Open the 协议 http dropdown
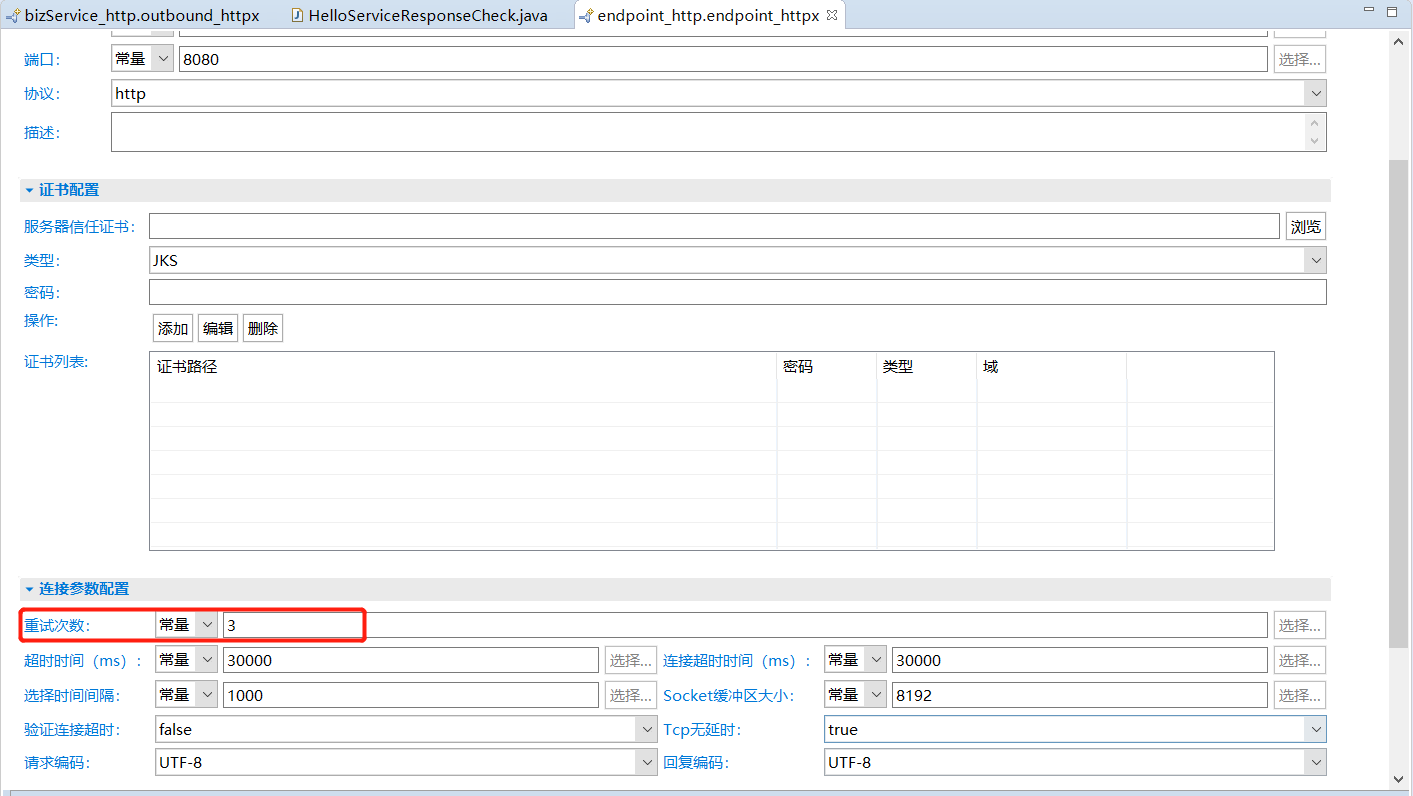1413x796 pixels. tap(1314, 94)
